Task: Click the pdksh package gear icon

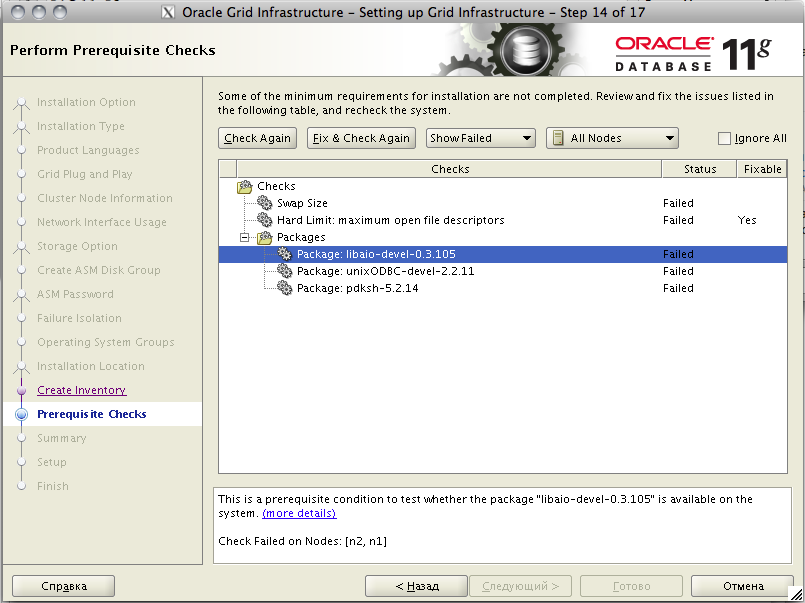Action: pos(285,288)
